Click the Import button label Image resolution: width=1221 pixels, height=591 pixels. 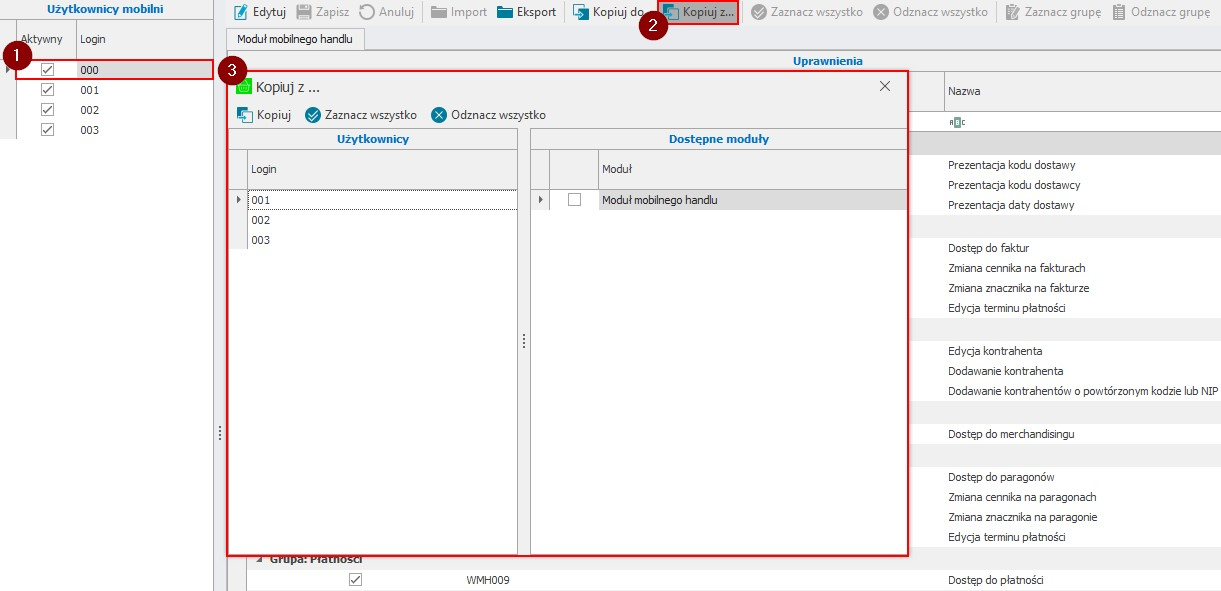coord(469,12)
